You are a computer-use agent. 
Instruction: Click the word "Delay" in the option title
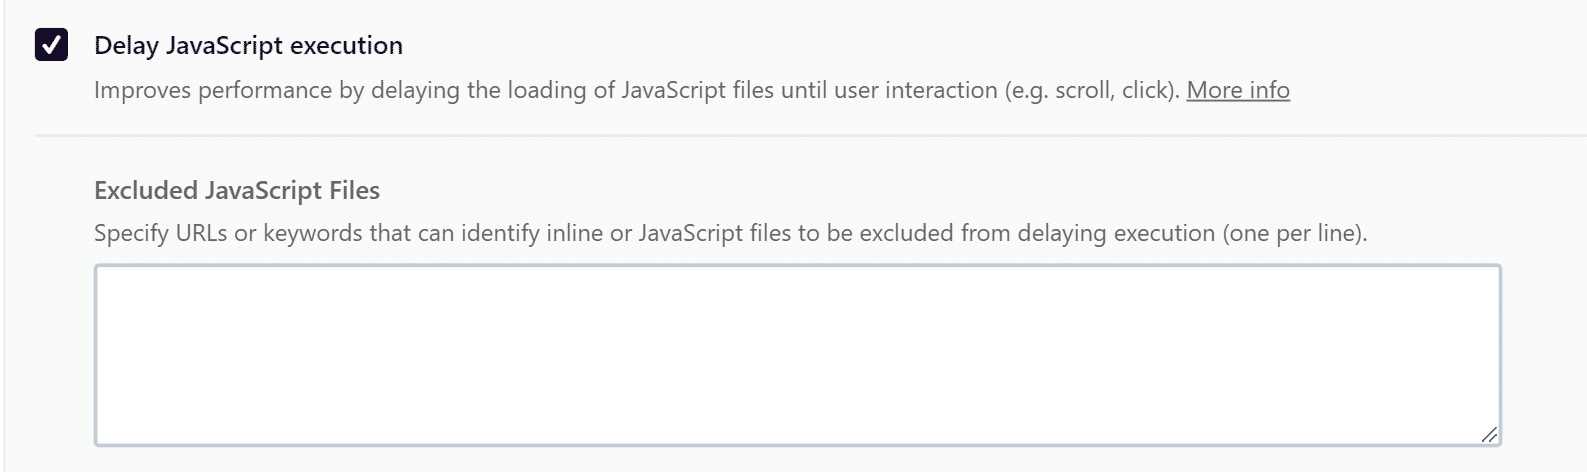click(126, 45)
